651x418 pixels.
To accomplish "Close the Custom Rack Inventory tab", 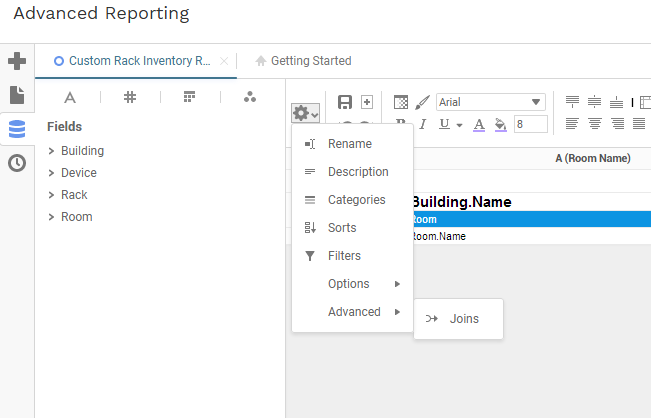I will pos(224,61).
